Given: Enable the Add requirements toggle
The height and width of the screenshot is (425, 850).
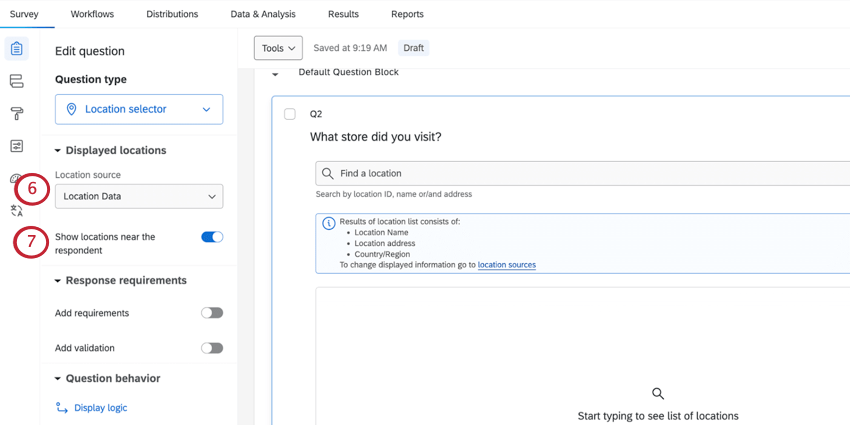Looking at the screenshot, I should (x=212, y=313).
